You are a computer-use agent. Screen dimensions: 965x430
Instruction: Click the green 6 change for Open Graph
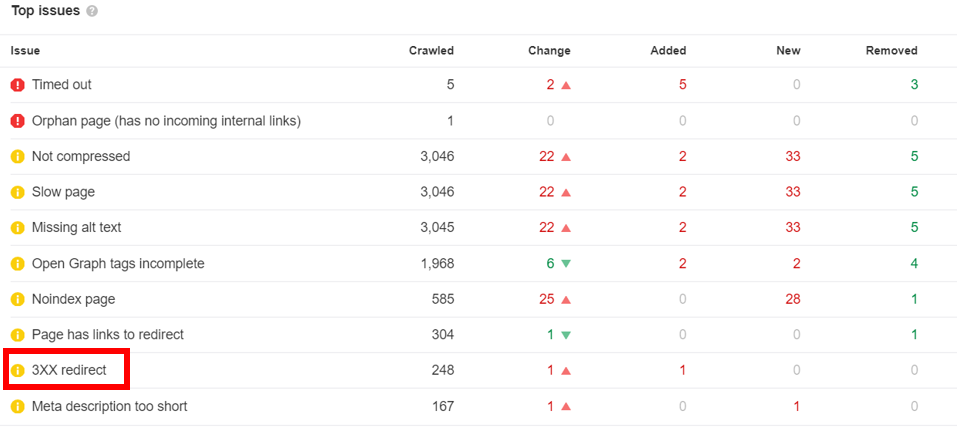(549, 264)
